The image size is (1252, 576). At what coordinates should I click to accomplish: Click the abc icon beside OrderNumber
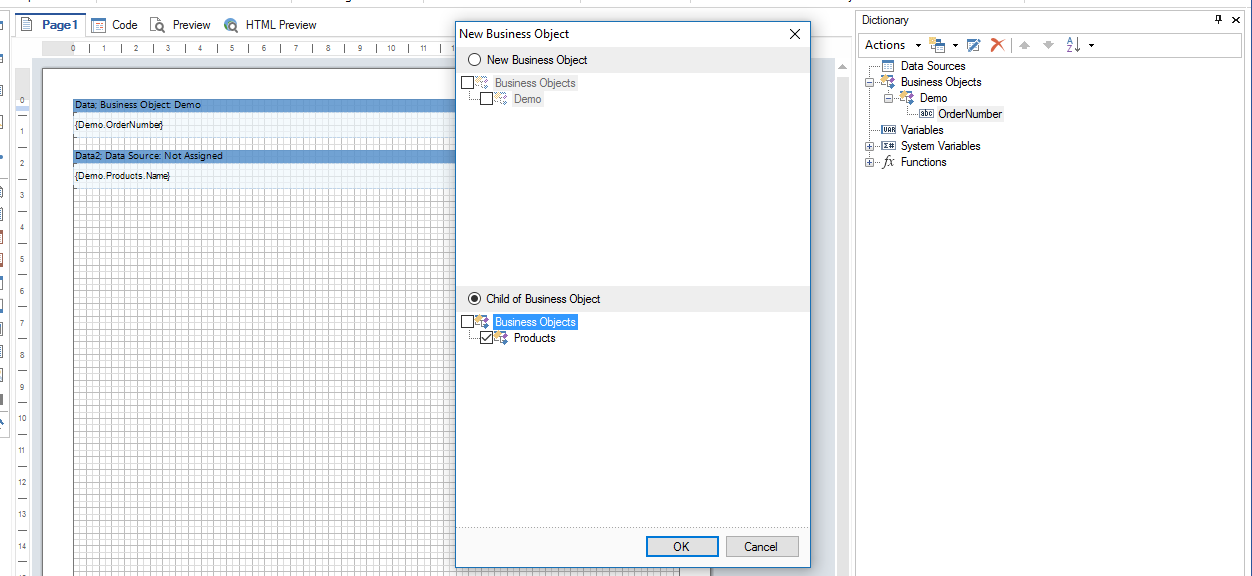(926, 114)
